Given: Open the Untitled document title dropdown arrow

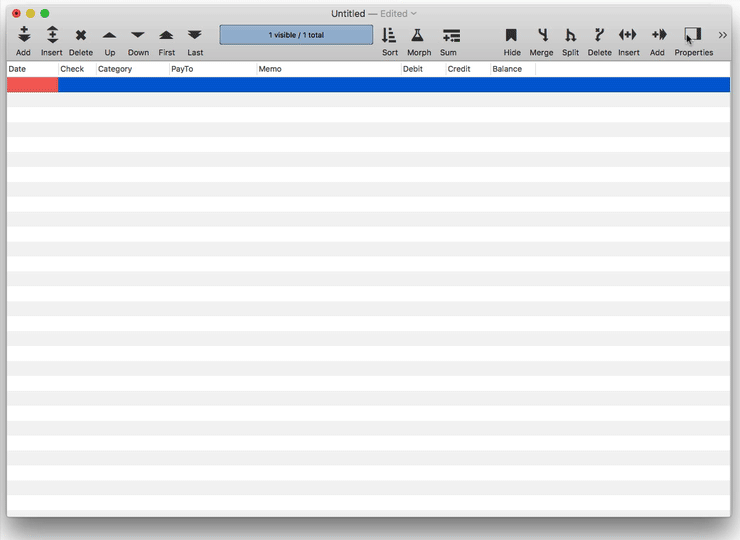Looking at the screenshot, I should click(413, 14).
